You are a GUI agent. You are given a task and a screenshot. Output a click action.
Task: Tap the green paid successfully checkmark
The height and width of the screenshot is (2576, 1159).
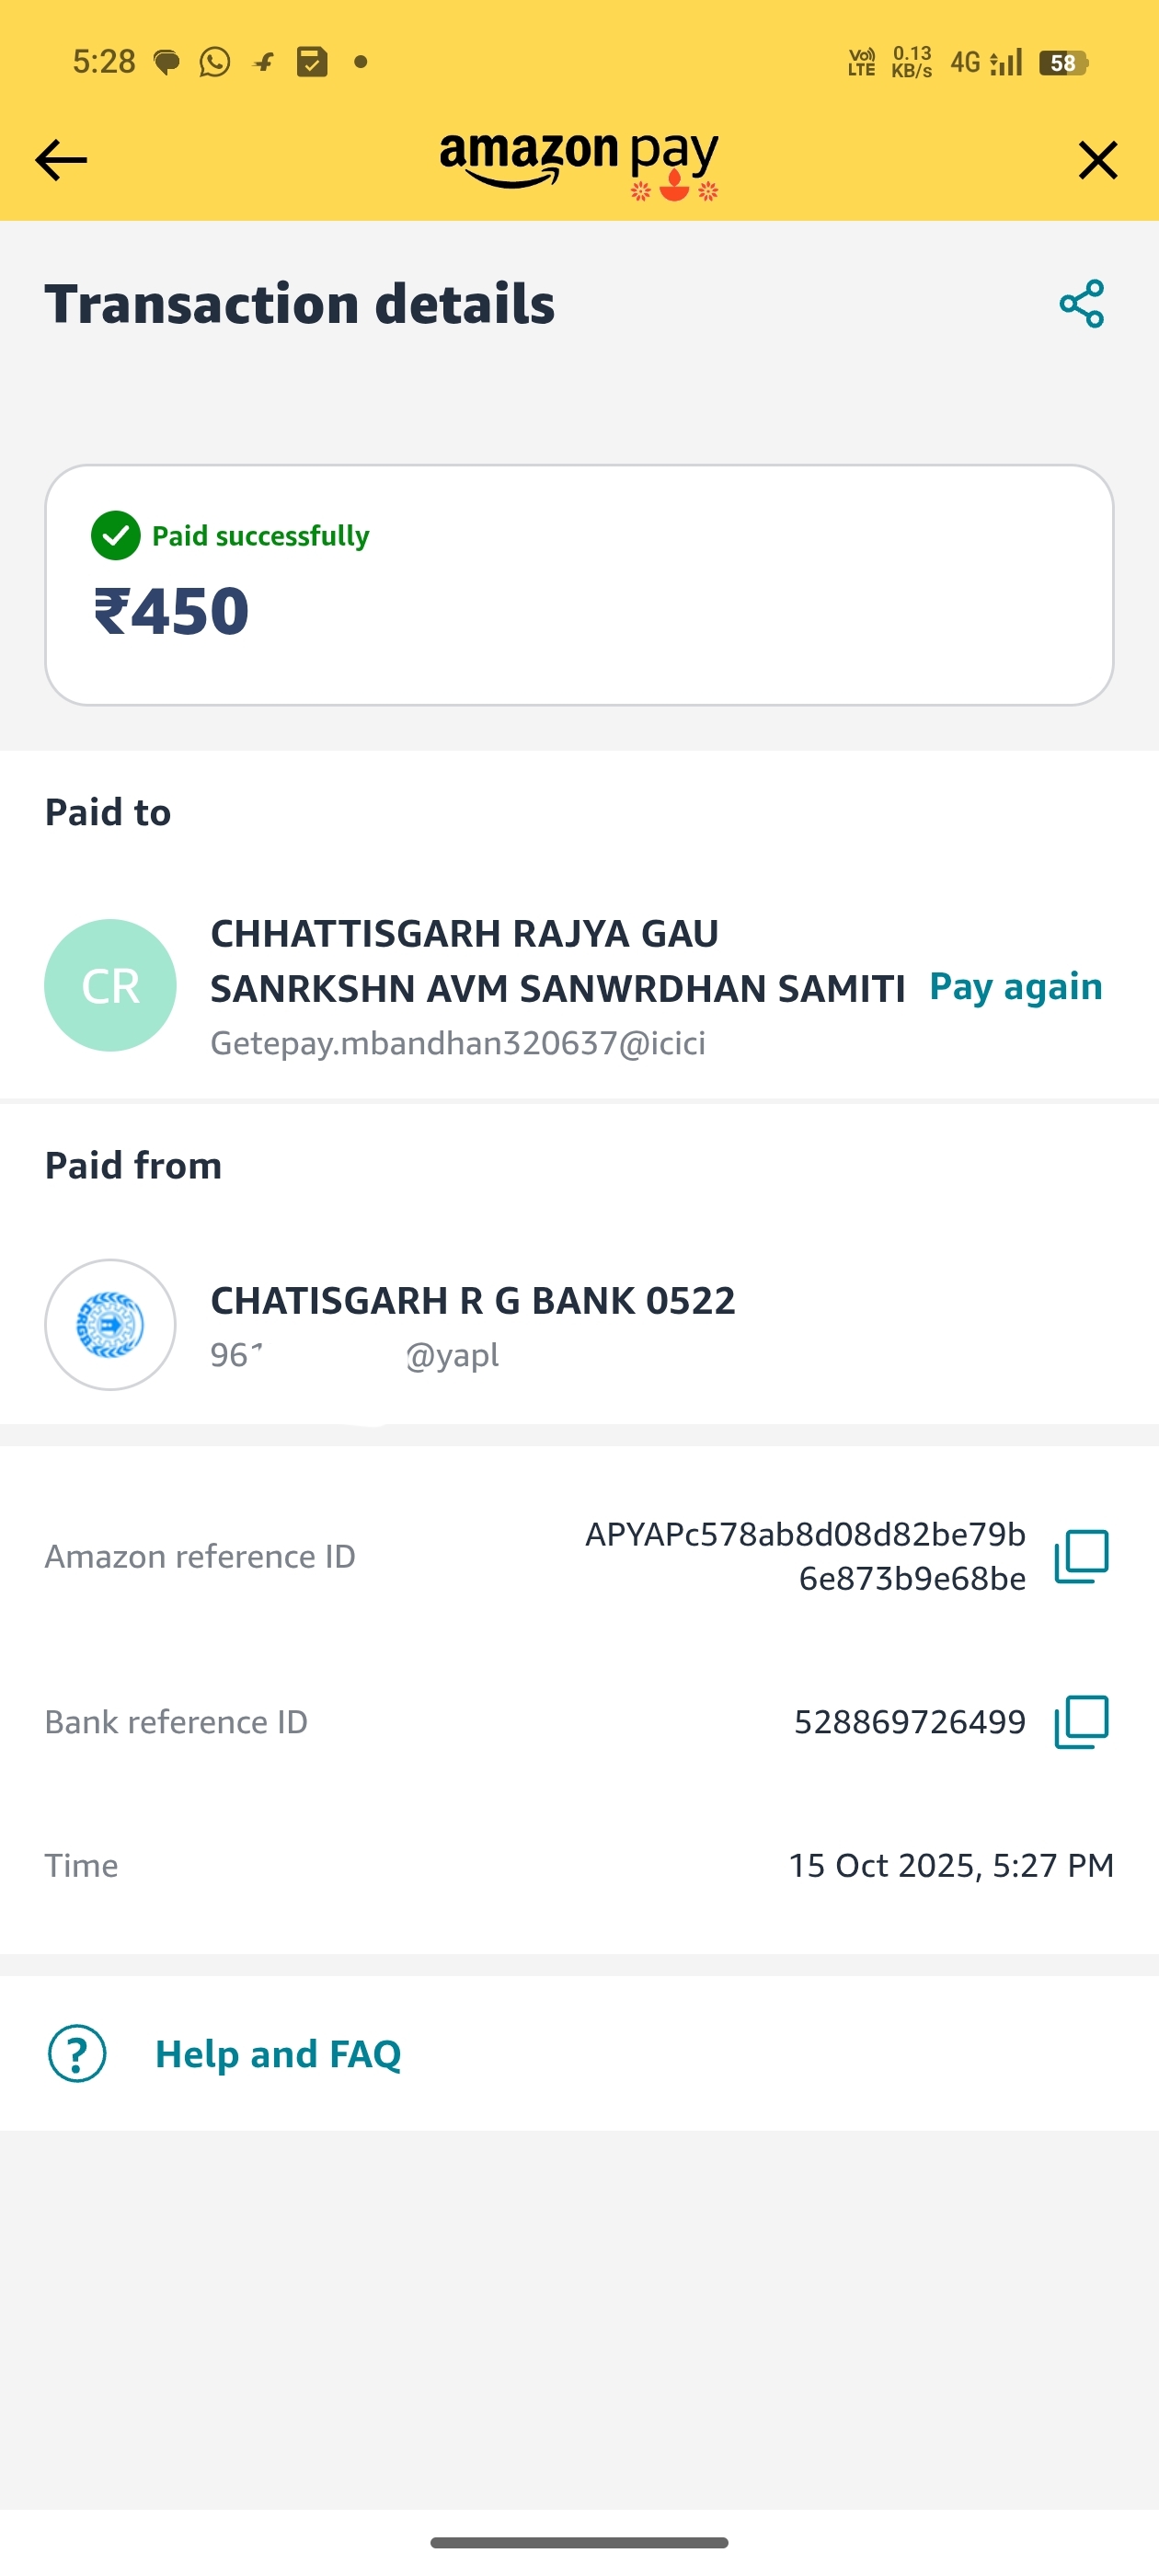(116, 536)
